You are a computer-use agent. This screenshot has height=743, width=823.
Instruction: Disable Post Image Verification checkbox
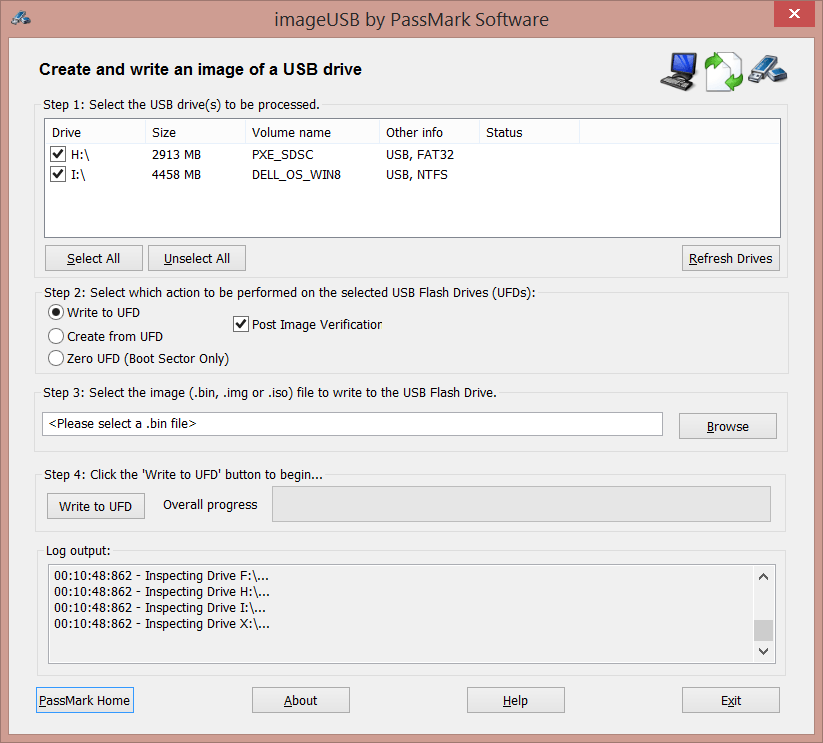(x=241, y=324)
